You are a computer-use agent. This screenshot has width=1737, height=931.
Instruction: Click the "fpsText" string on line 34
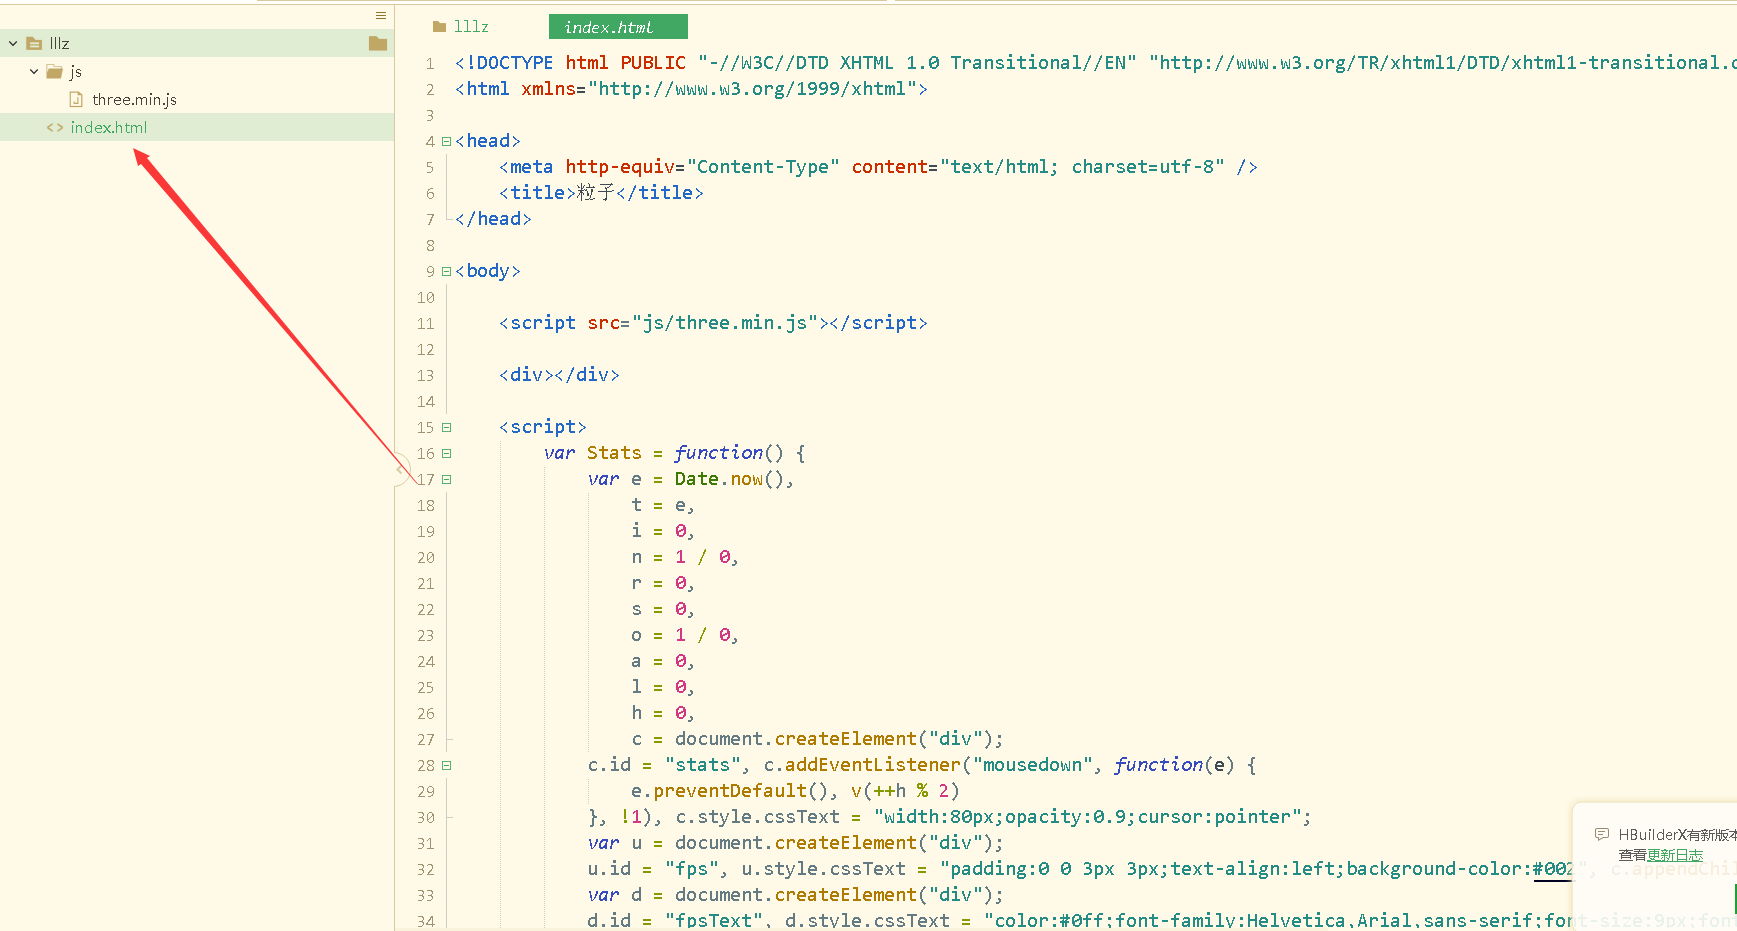click(714, 921)
